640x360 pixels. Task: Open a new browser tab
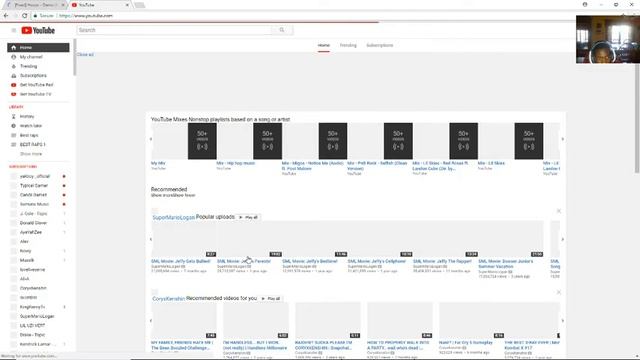coord(140,5)
